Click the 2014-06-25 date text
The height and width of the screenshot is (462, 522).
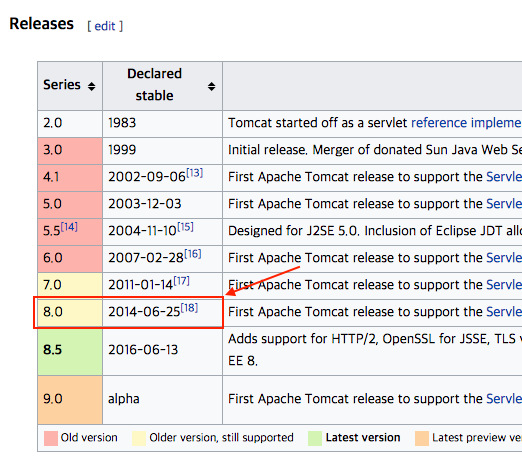click(144, 312)
